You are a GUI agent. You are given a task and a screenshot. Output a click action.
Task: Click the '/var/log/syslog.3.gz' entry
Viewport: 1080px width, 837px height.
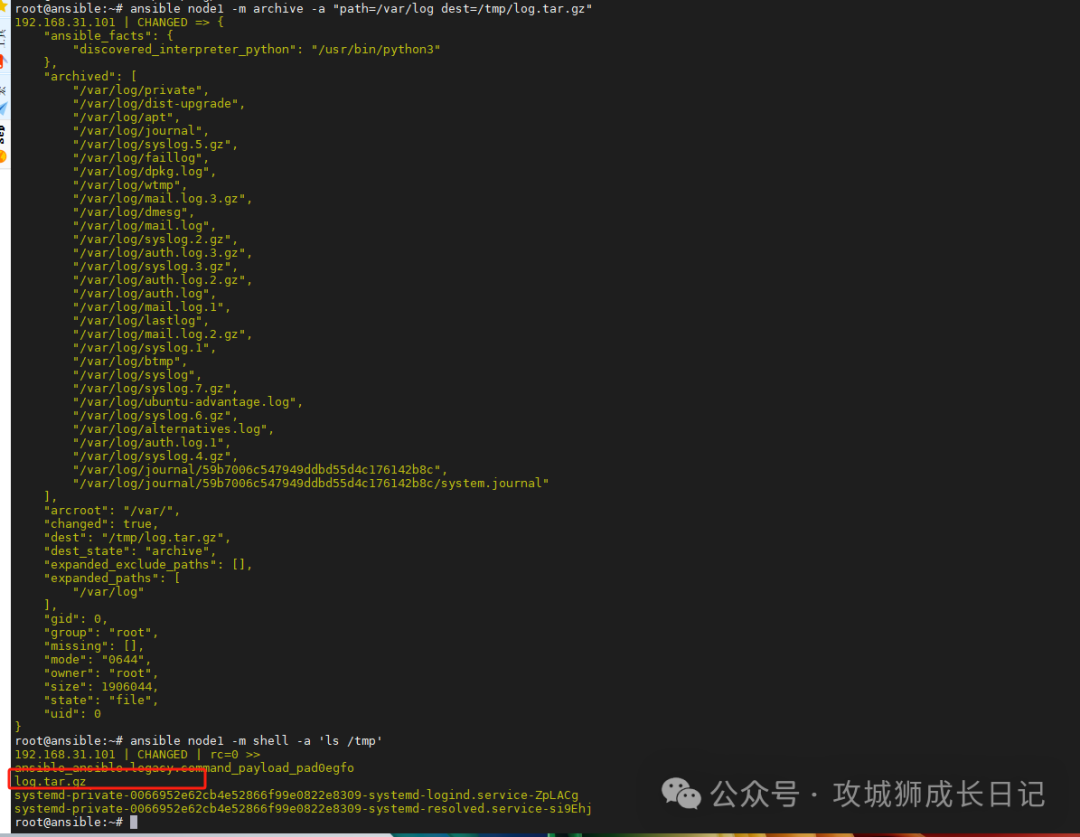[x=155, y=267]
